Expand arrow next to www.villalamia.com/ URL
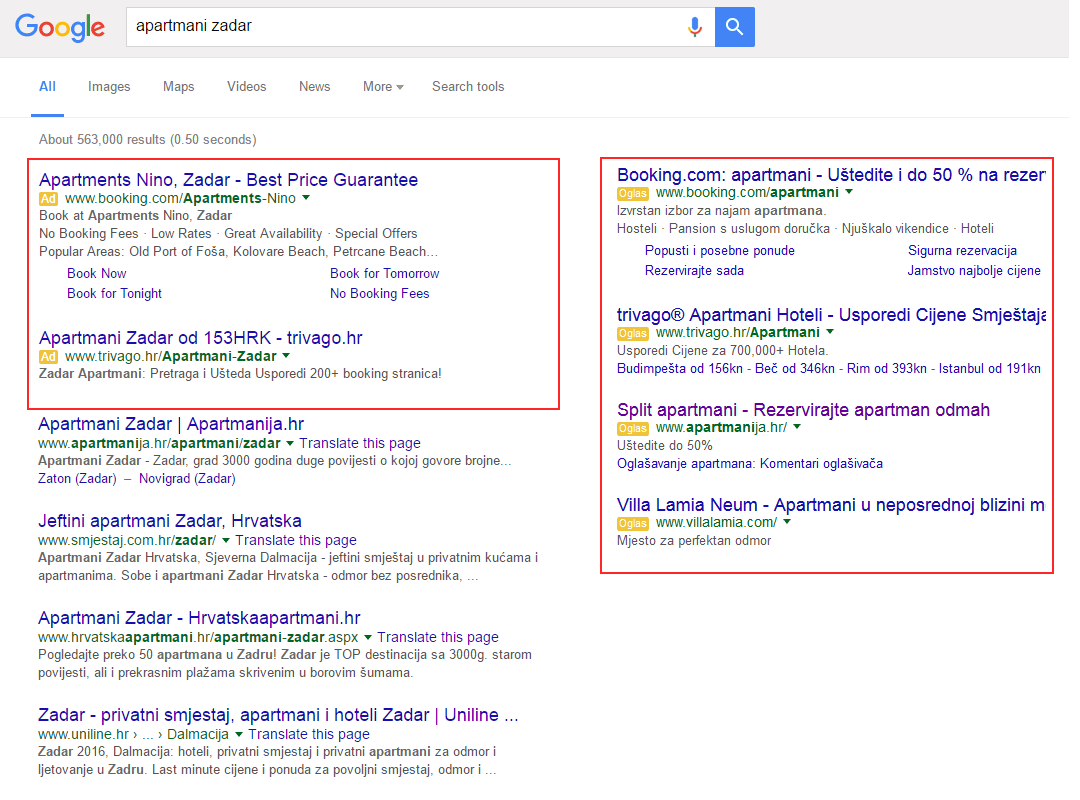 point(787,522)
